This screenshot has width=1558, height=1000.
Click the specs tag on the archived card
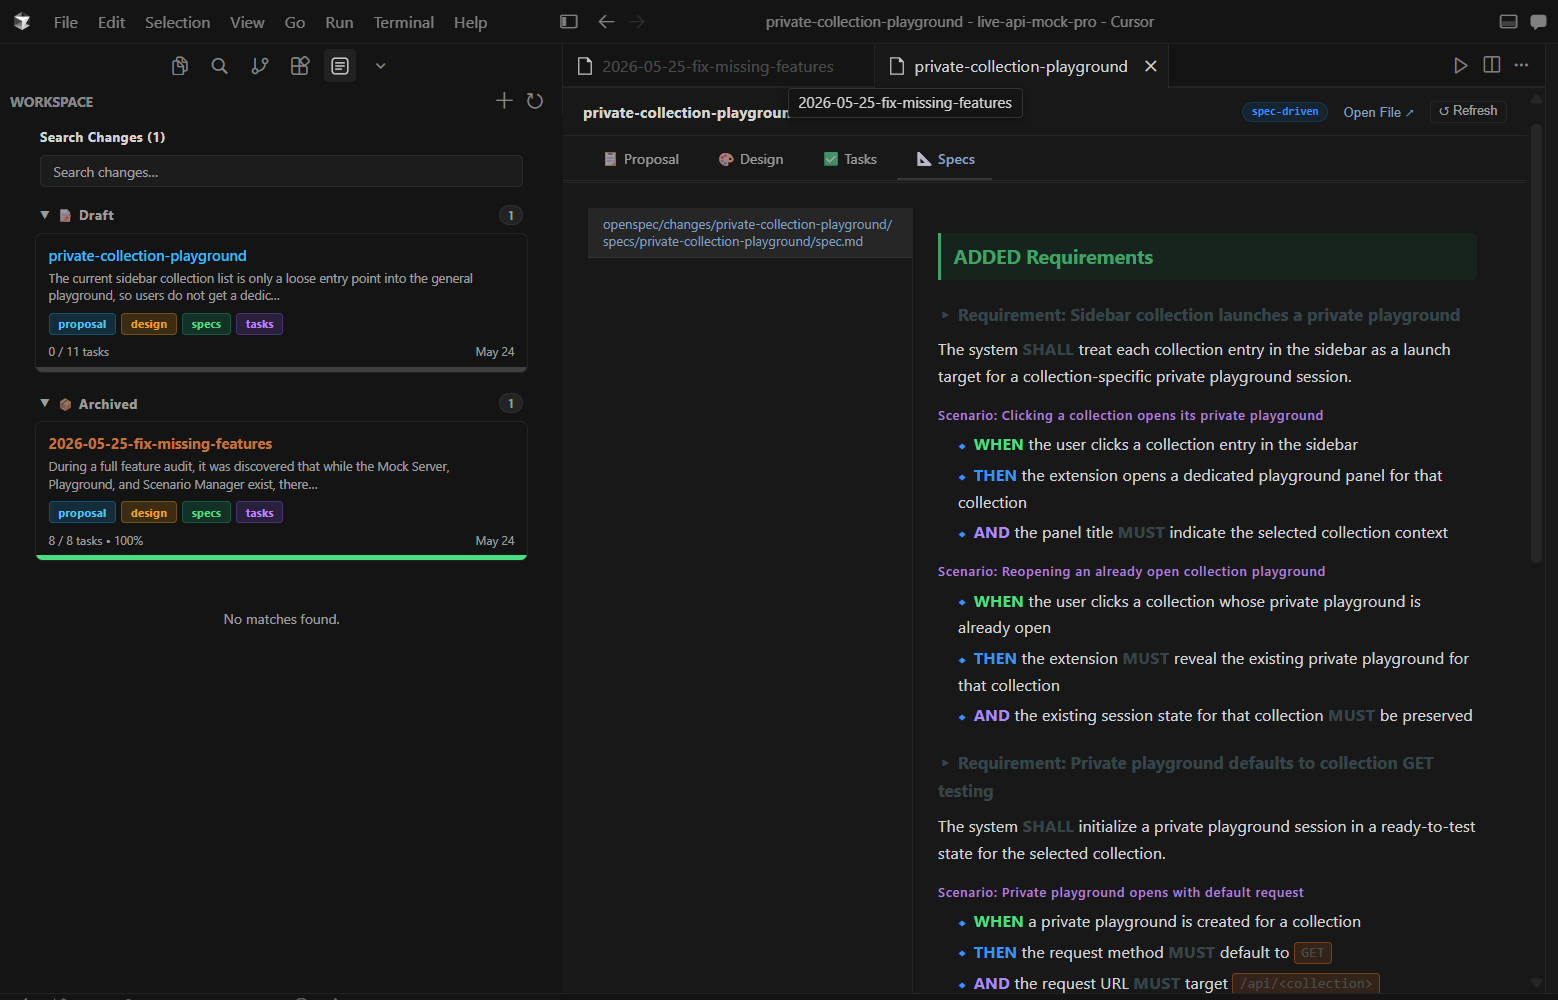pyautogui.click(x=206, y=513)
